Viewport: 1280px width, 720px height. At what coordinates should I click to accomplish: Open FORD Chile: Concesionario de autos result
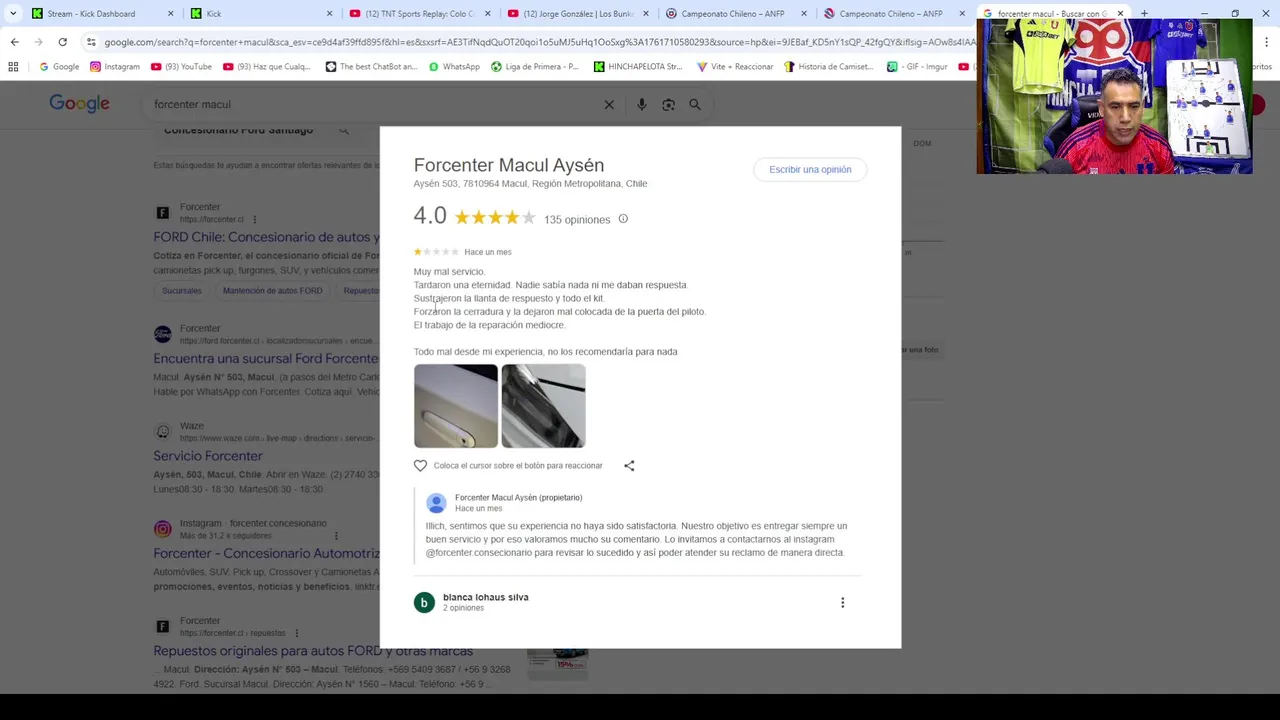click(266, 237)
